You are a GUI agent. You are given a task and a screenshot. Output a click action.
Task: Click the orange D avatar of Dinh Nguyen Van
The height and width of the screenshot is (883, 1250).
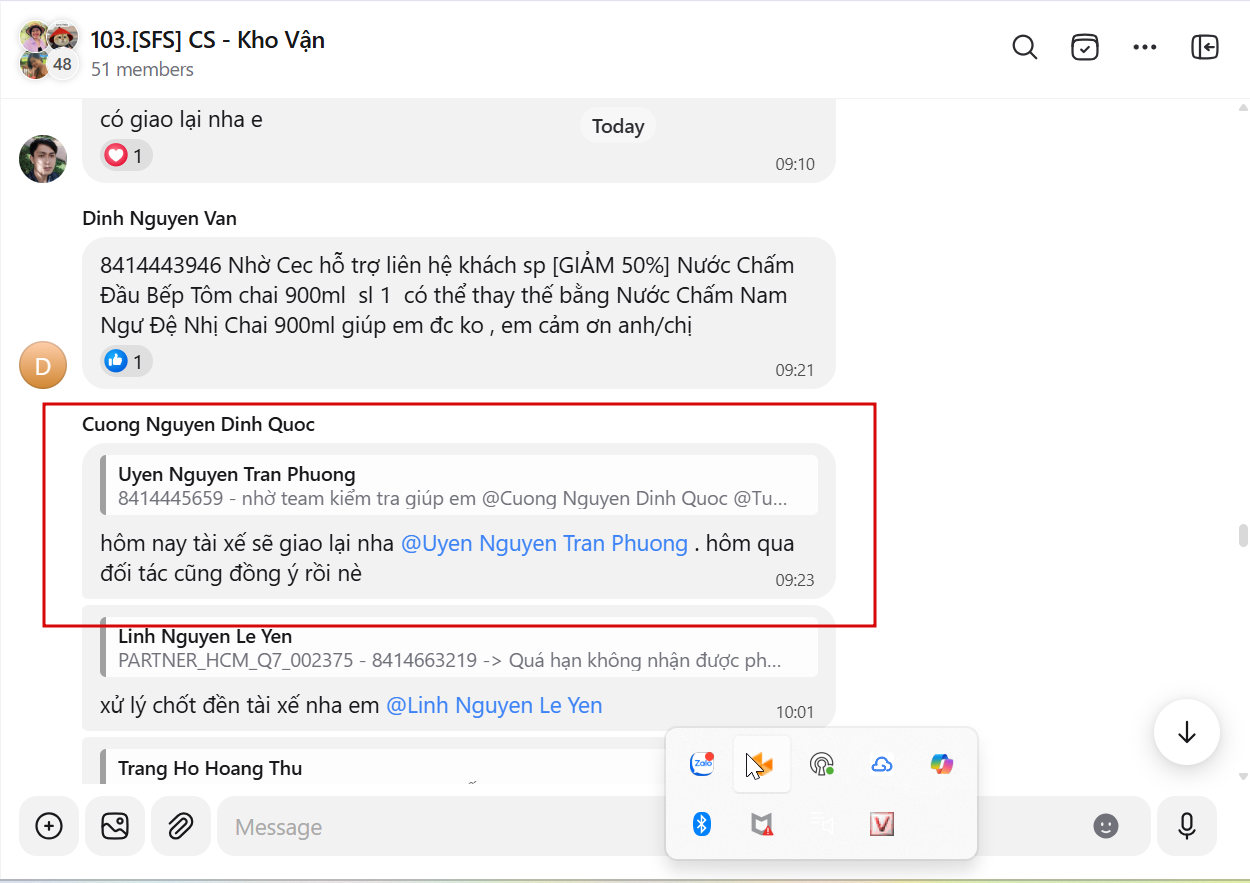43,365
